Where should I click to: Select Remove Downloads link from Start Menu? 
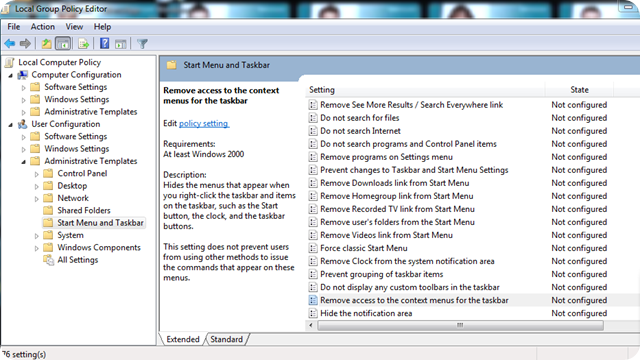(395, 183)
